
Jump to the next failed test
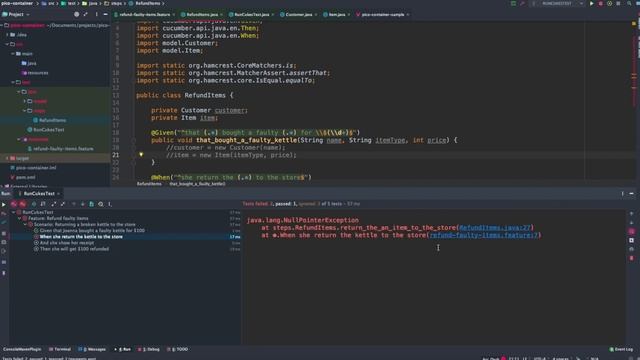(x=82, y=204)
